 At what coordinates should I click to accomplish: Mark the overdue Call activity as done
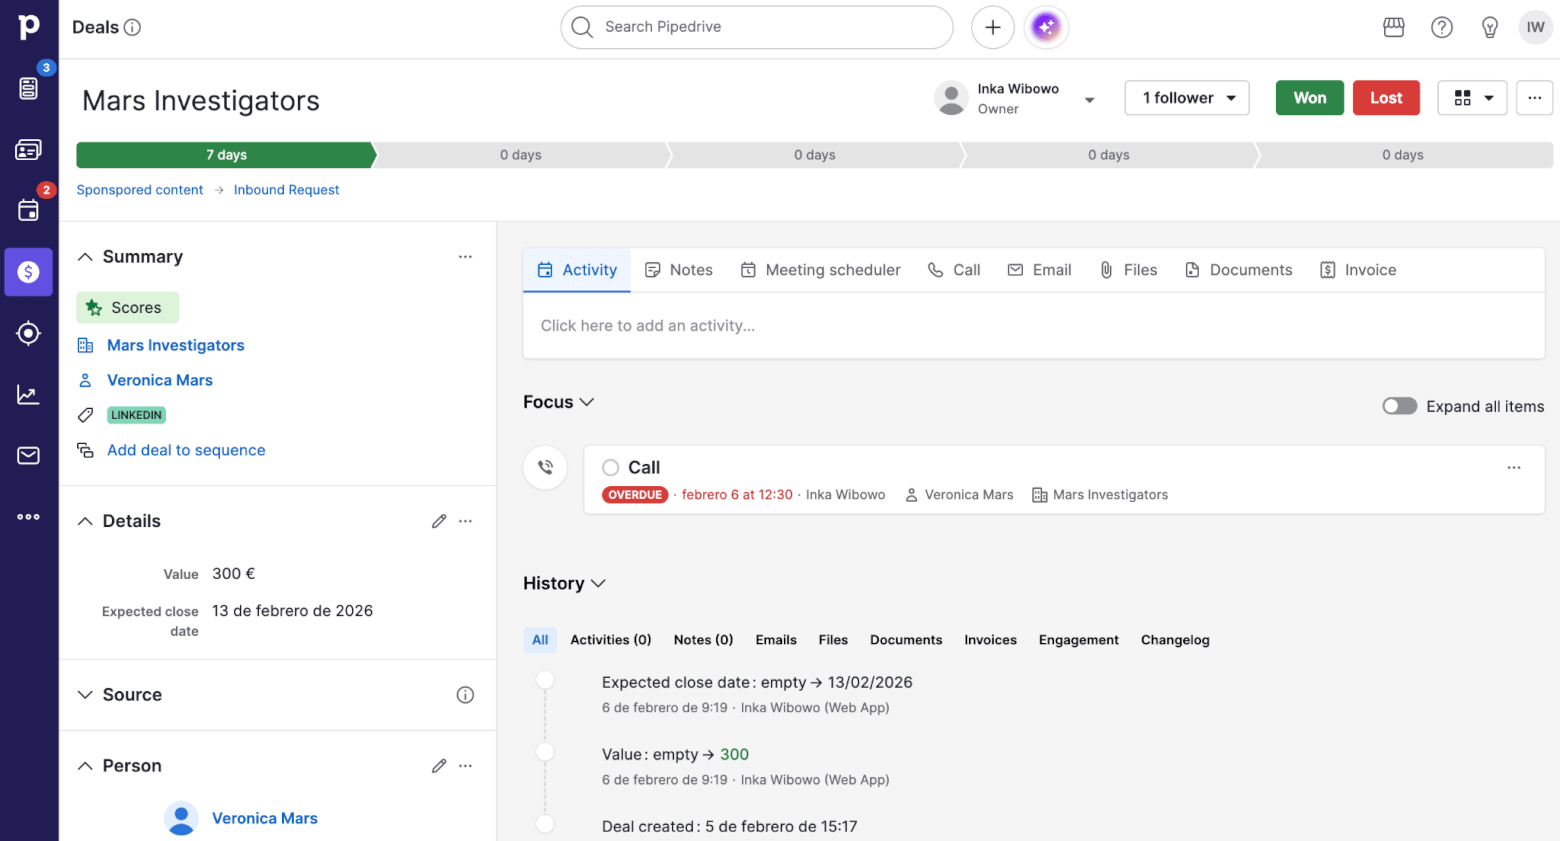point(610,467)
